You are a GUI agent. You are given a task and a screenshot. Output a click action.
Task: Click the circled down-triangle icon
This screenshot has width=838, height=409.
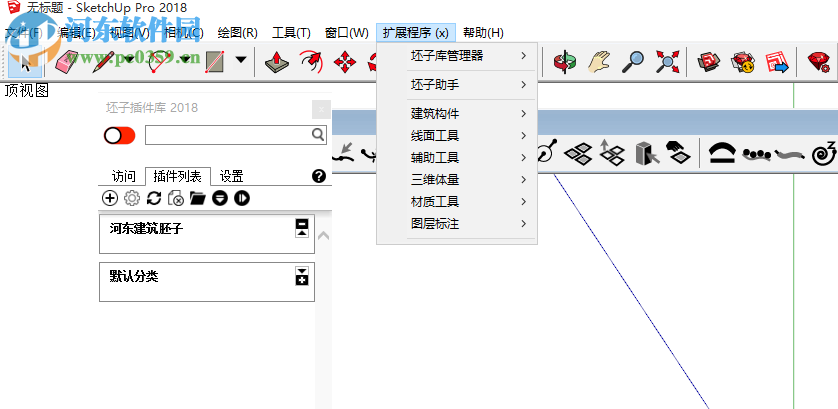[x=220, y=198]
